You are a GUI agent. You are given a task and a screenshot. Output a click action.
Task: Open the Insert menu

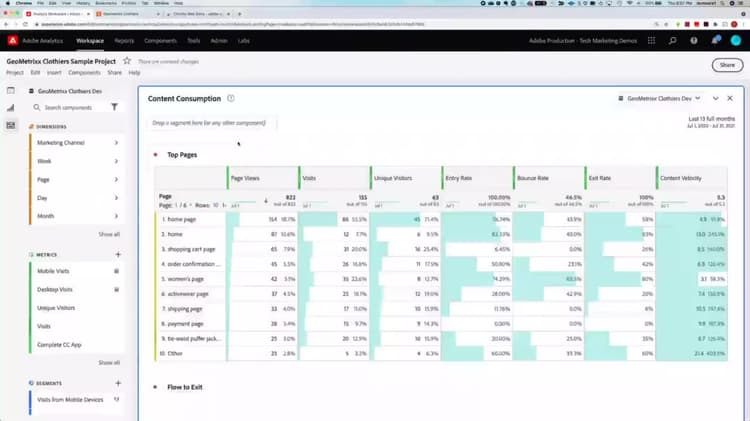click(x=54, y=73)
